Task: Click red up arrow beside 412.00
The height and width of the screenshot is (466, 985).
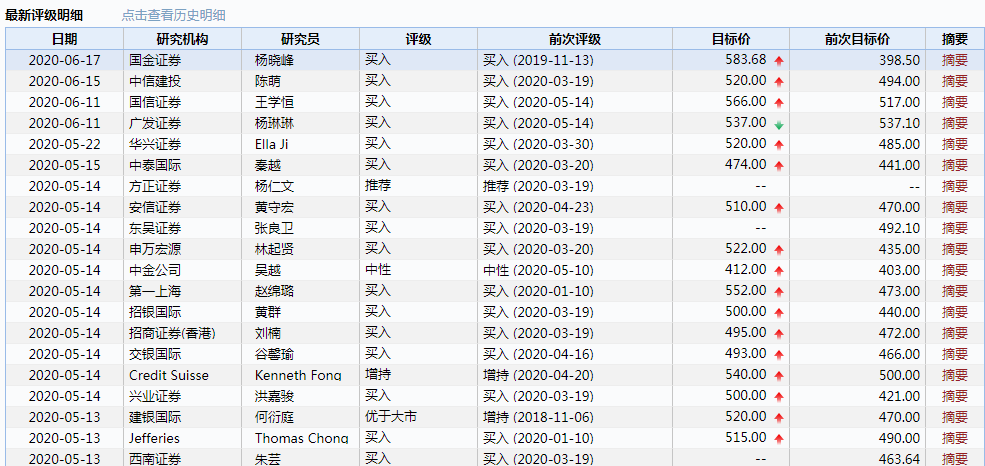Action: (x=779, y=271)
